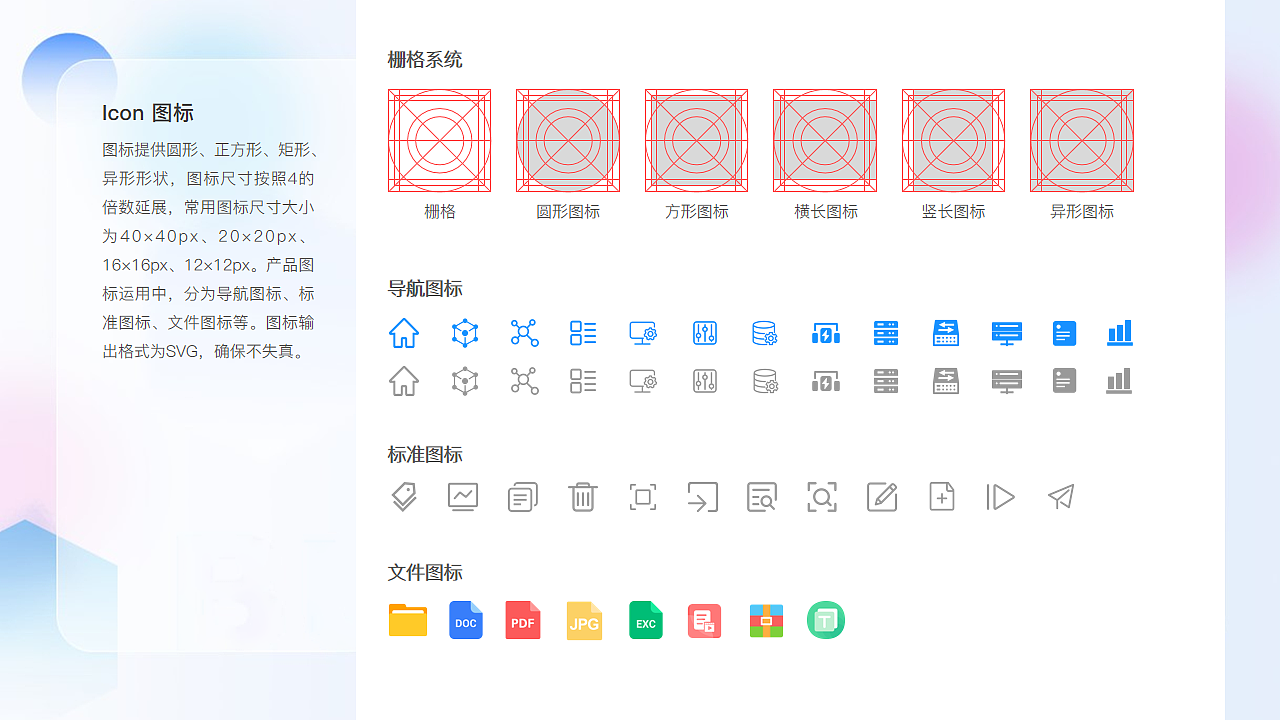Click the blue power server icon
Screen dimensions: 1280x720
click(826, 334)
